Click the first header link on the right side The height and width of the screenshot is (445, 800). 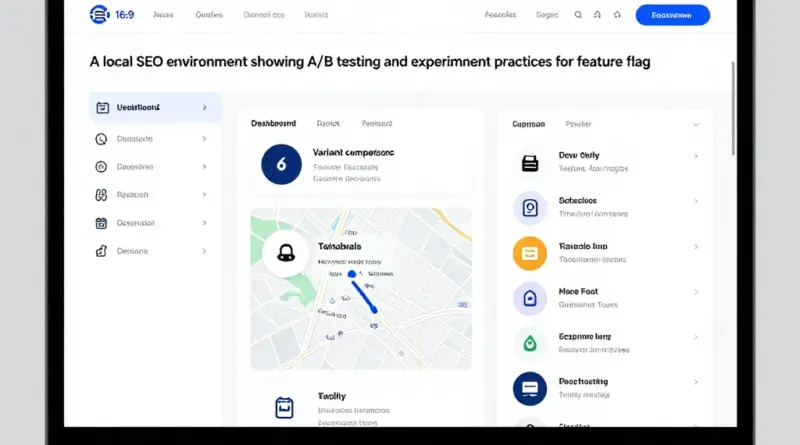pyautogui.click(x=500, y=15)
